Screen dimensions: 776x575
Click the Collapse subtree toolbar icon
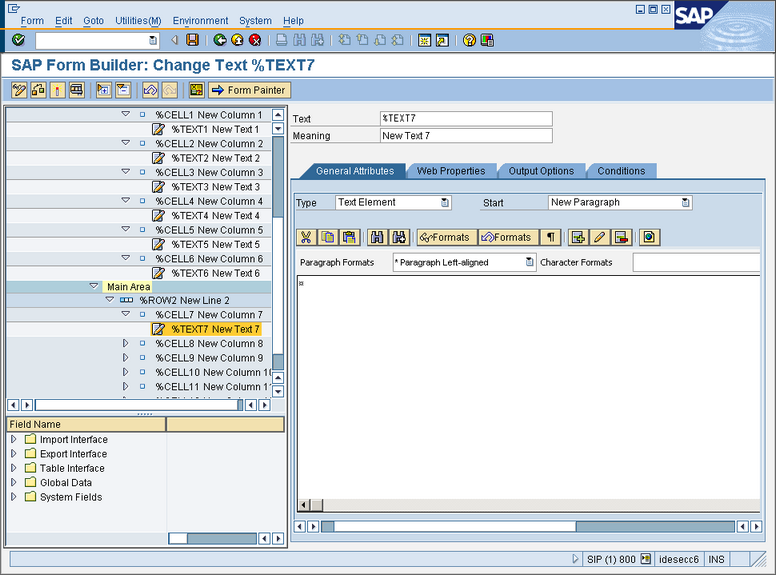123,90
